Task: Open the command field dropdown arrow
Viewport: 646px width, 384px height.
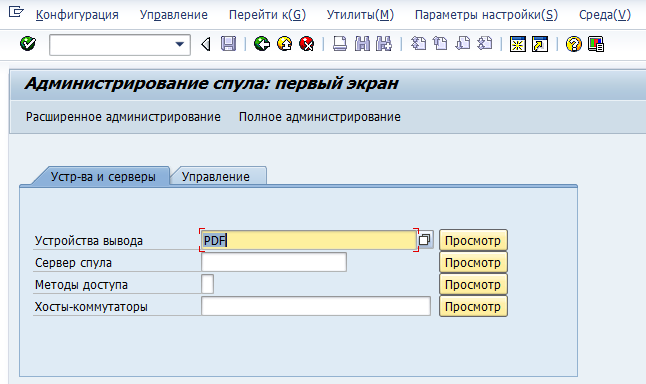Action: pos(180,44)
